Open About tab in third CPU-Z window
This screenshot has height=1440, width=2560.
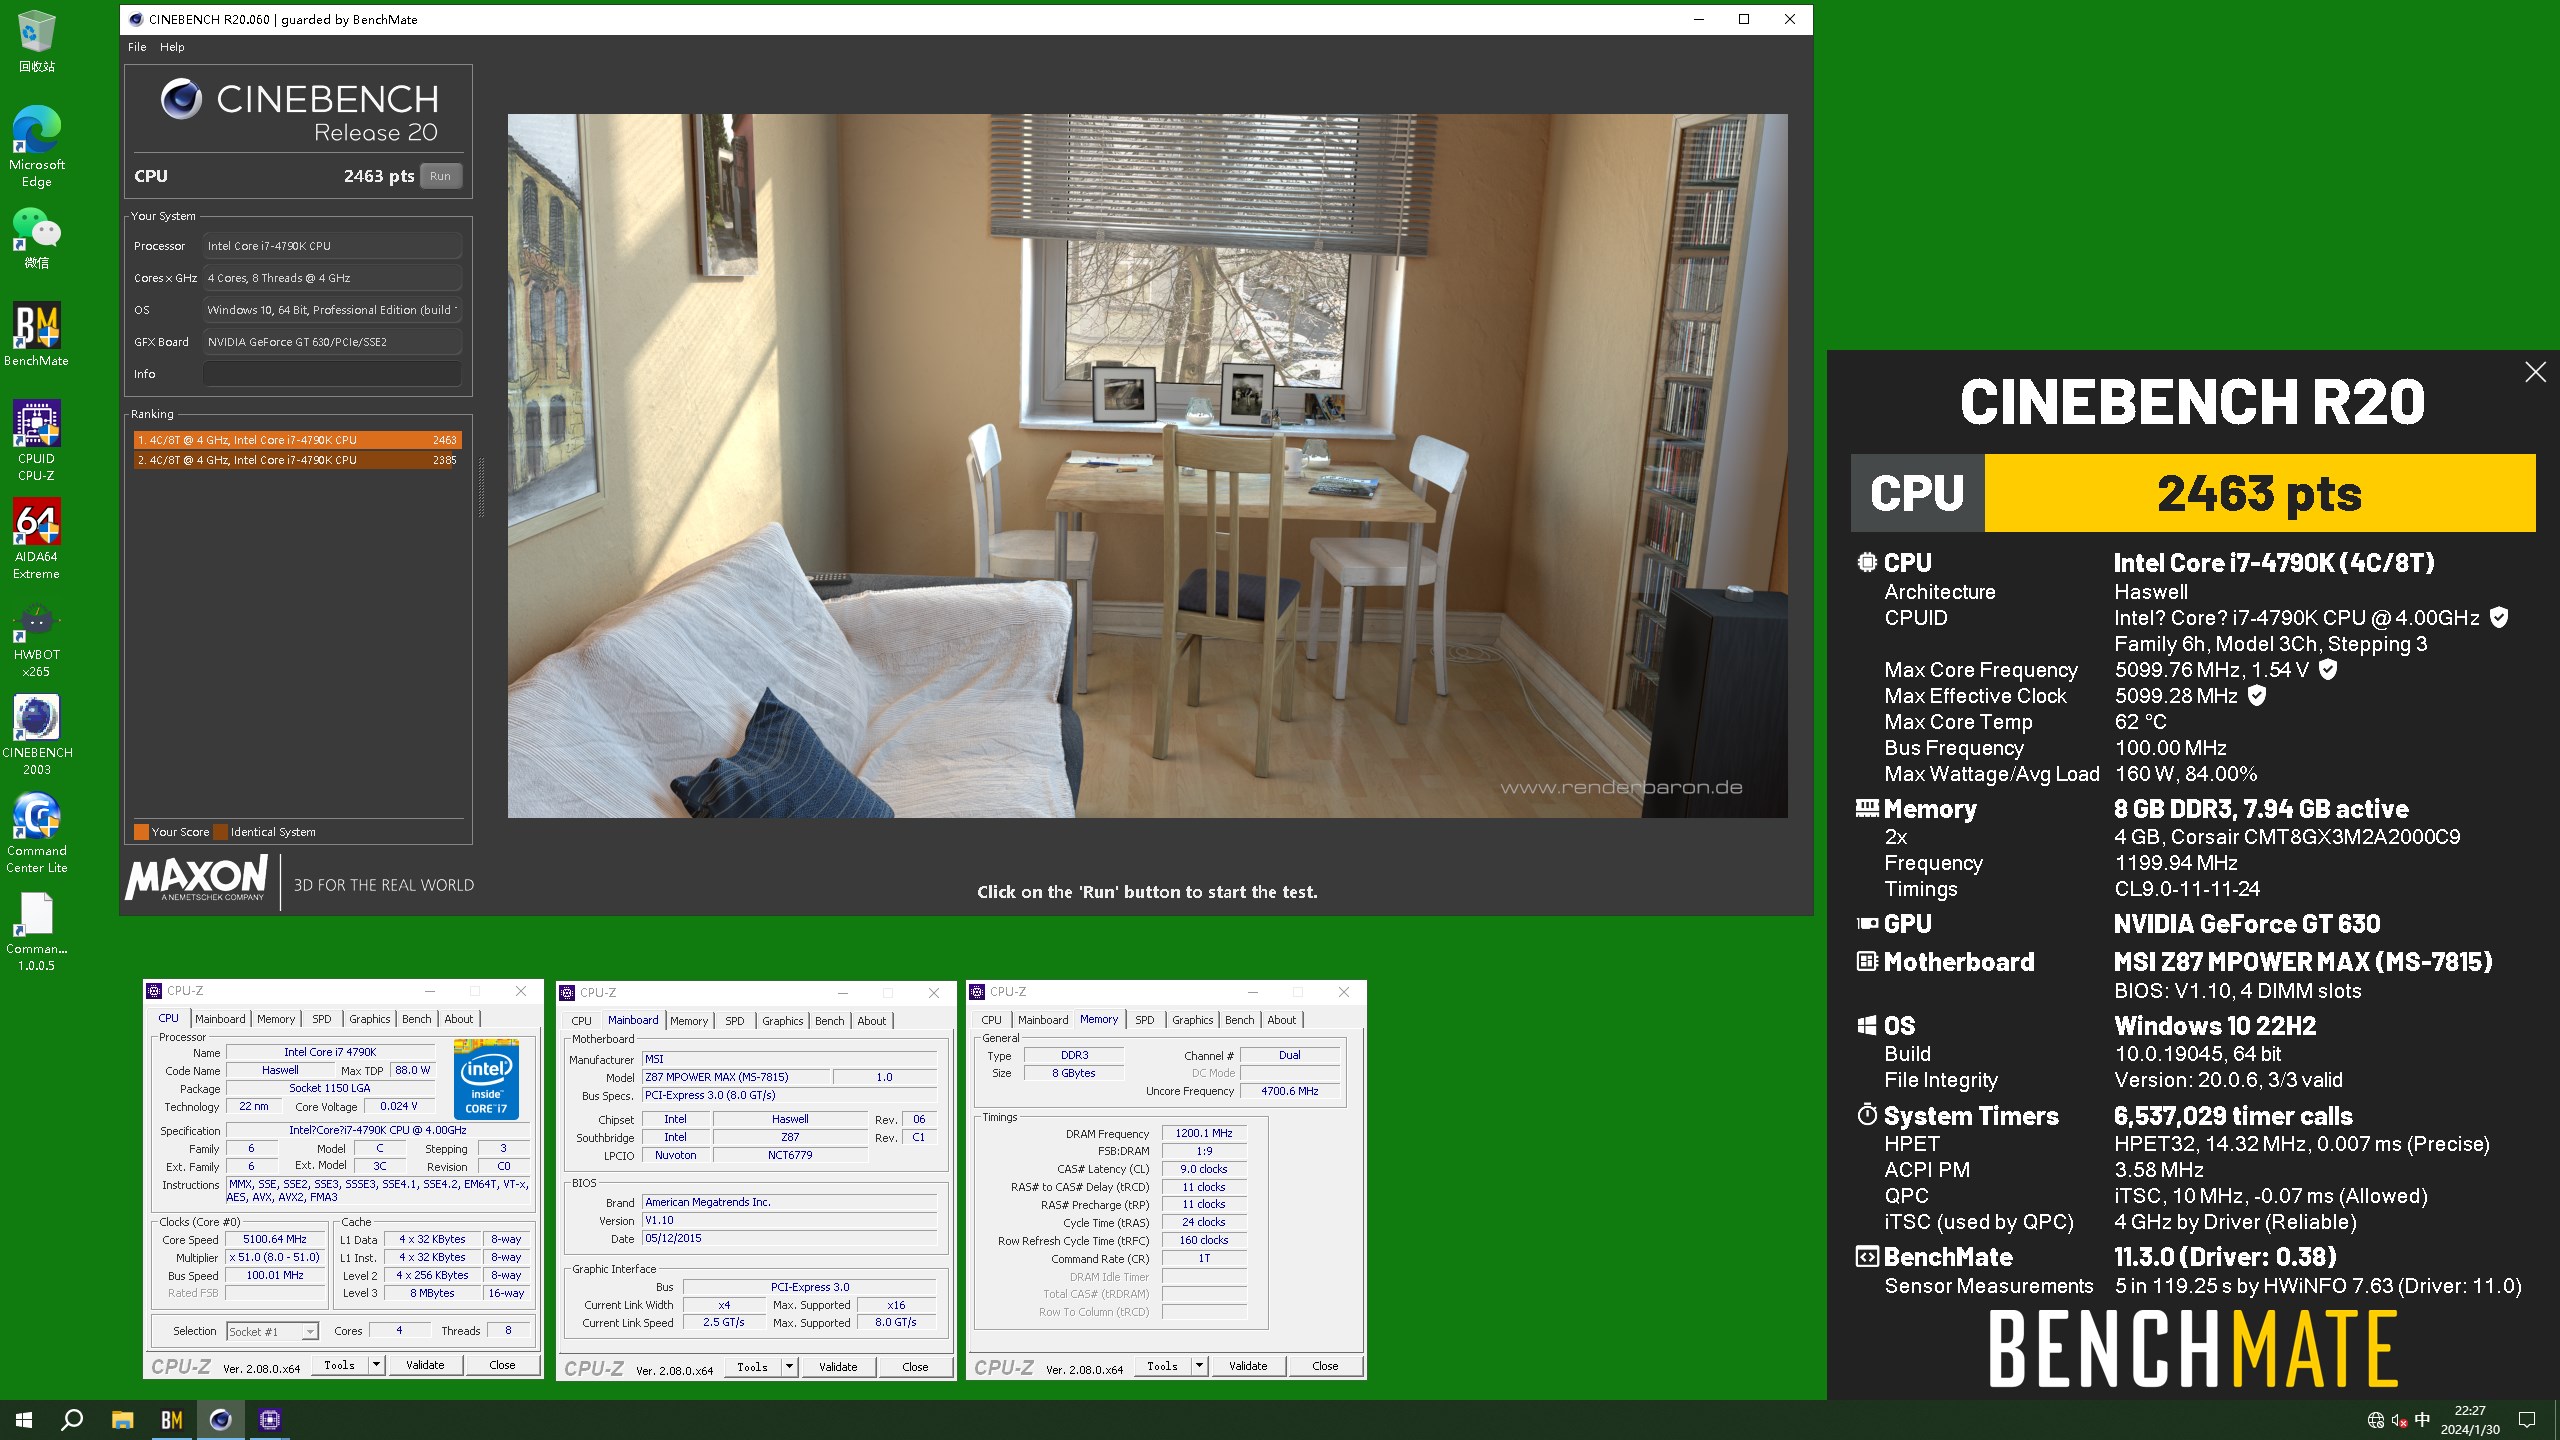(1281, 1020)
